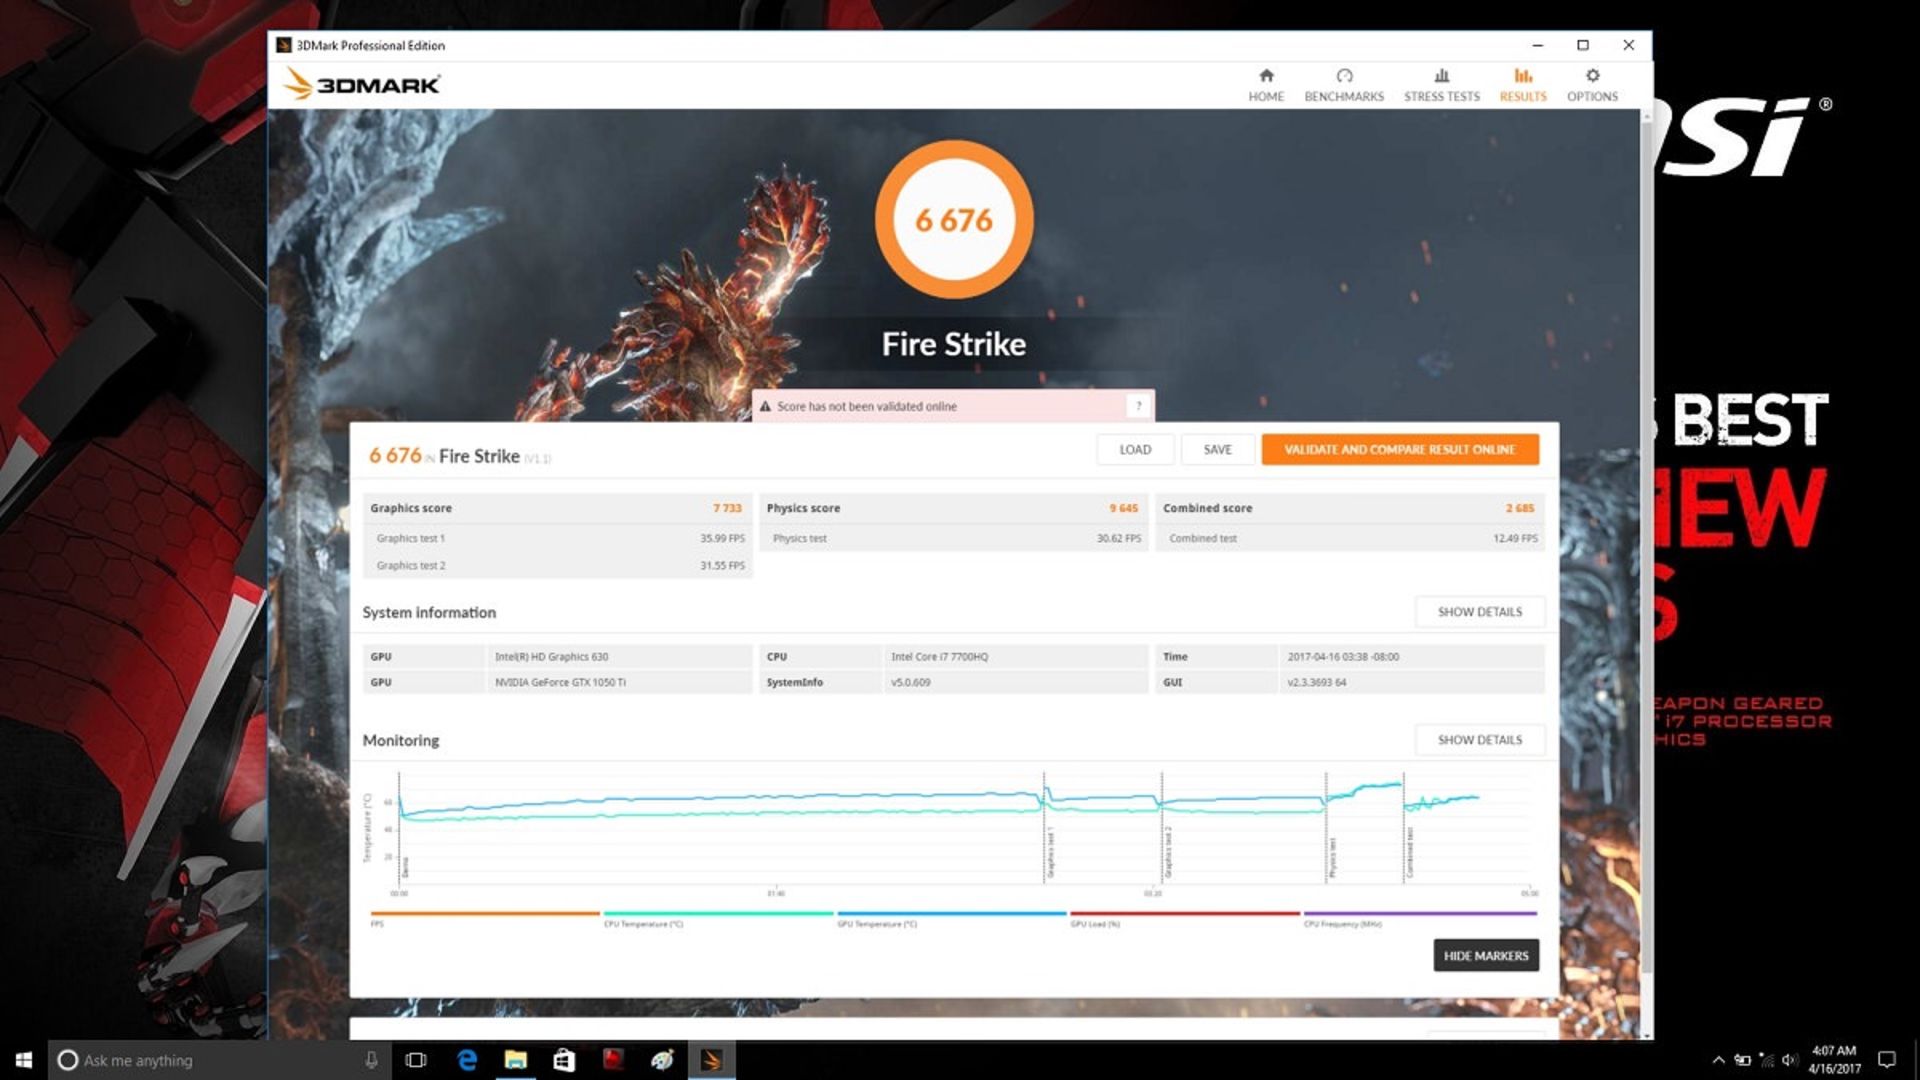The height and width of the screenshot is (1080, 1920).
Task: Select the Physics test row
Action: click(x=954, y=538)
